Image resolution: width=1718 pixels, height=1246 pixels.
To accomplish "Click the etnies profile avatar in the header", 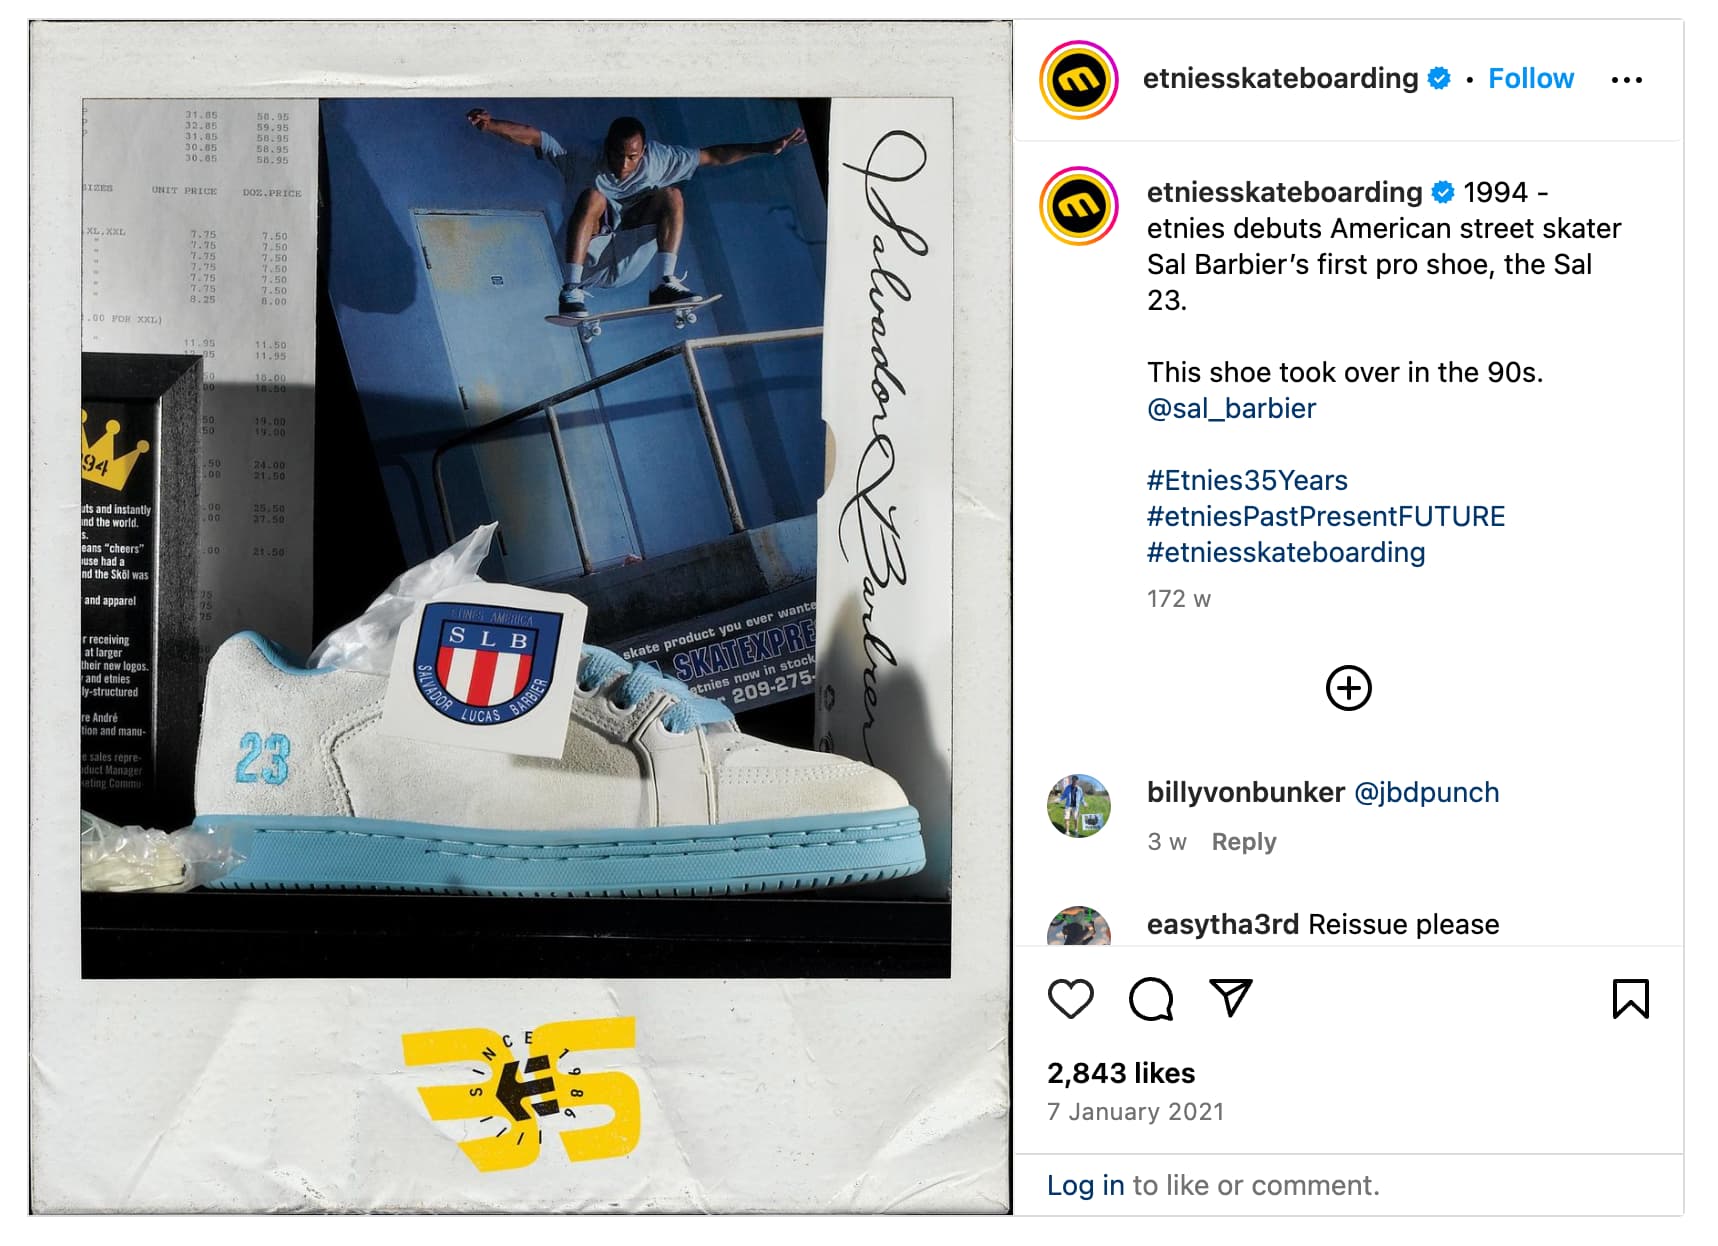I will coord(1078,80).
